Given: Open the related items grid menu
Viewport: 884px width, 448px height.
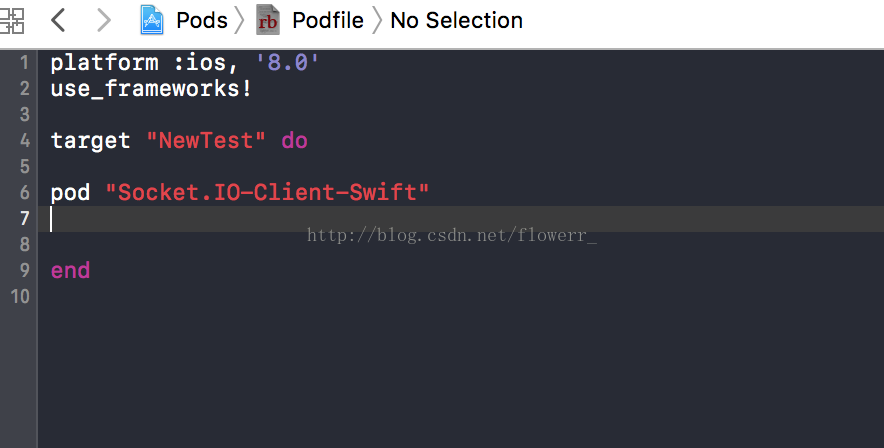Looking at the screenshot, I should 11,21.
